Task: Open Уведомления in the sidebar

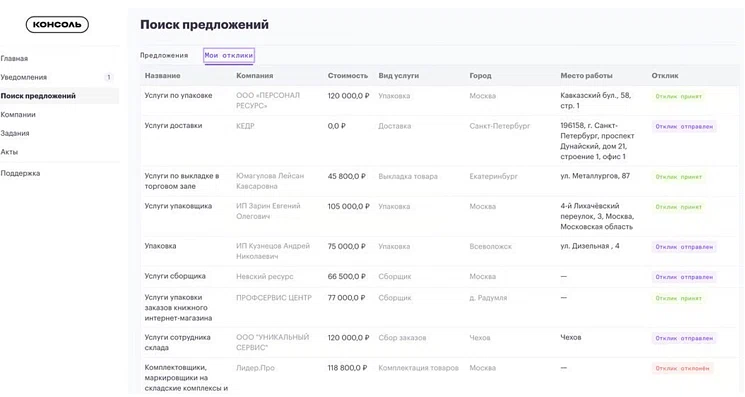Action: point(24,77)
